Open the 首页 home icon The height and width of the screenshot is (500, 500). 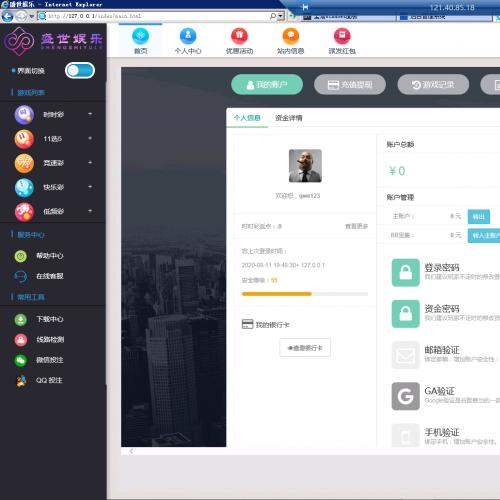(140, 36)
